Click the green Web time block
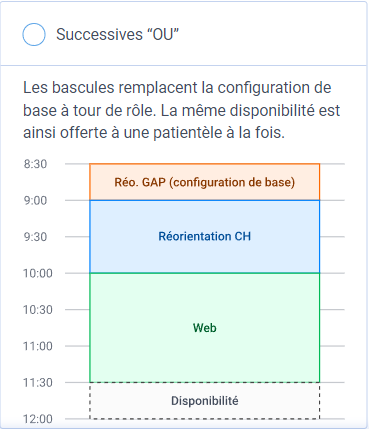The width and height of the screenshot is (369, 429). [x=205, y=328]
